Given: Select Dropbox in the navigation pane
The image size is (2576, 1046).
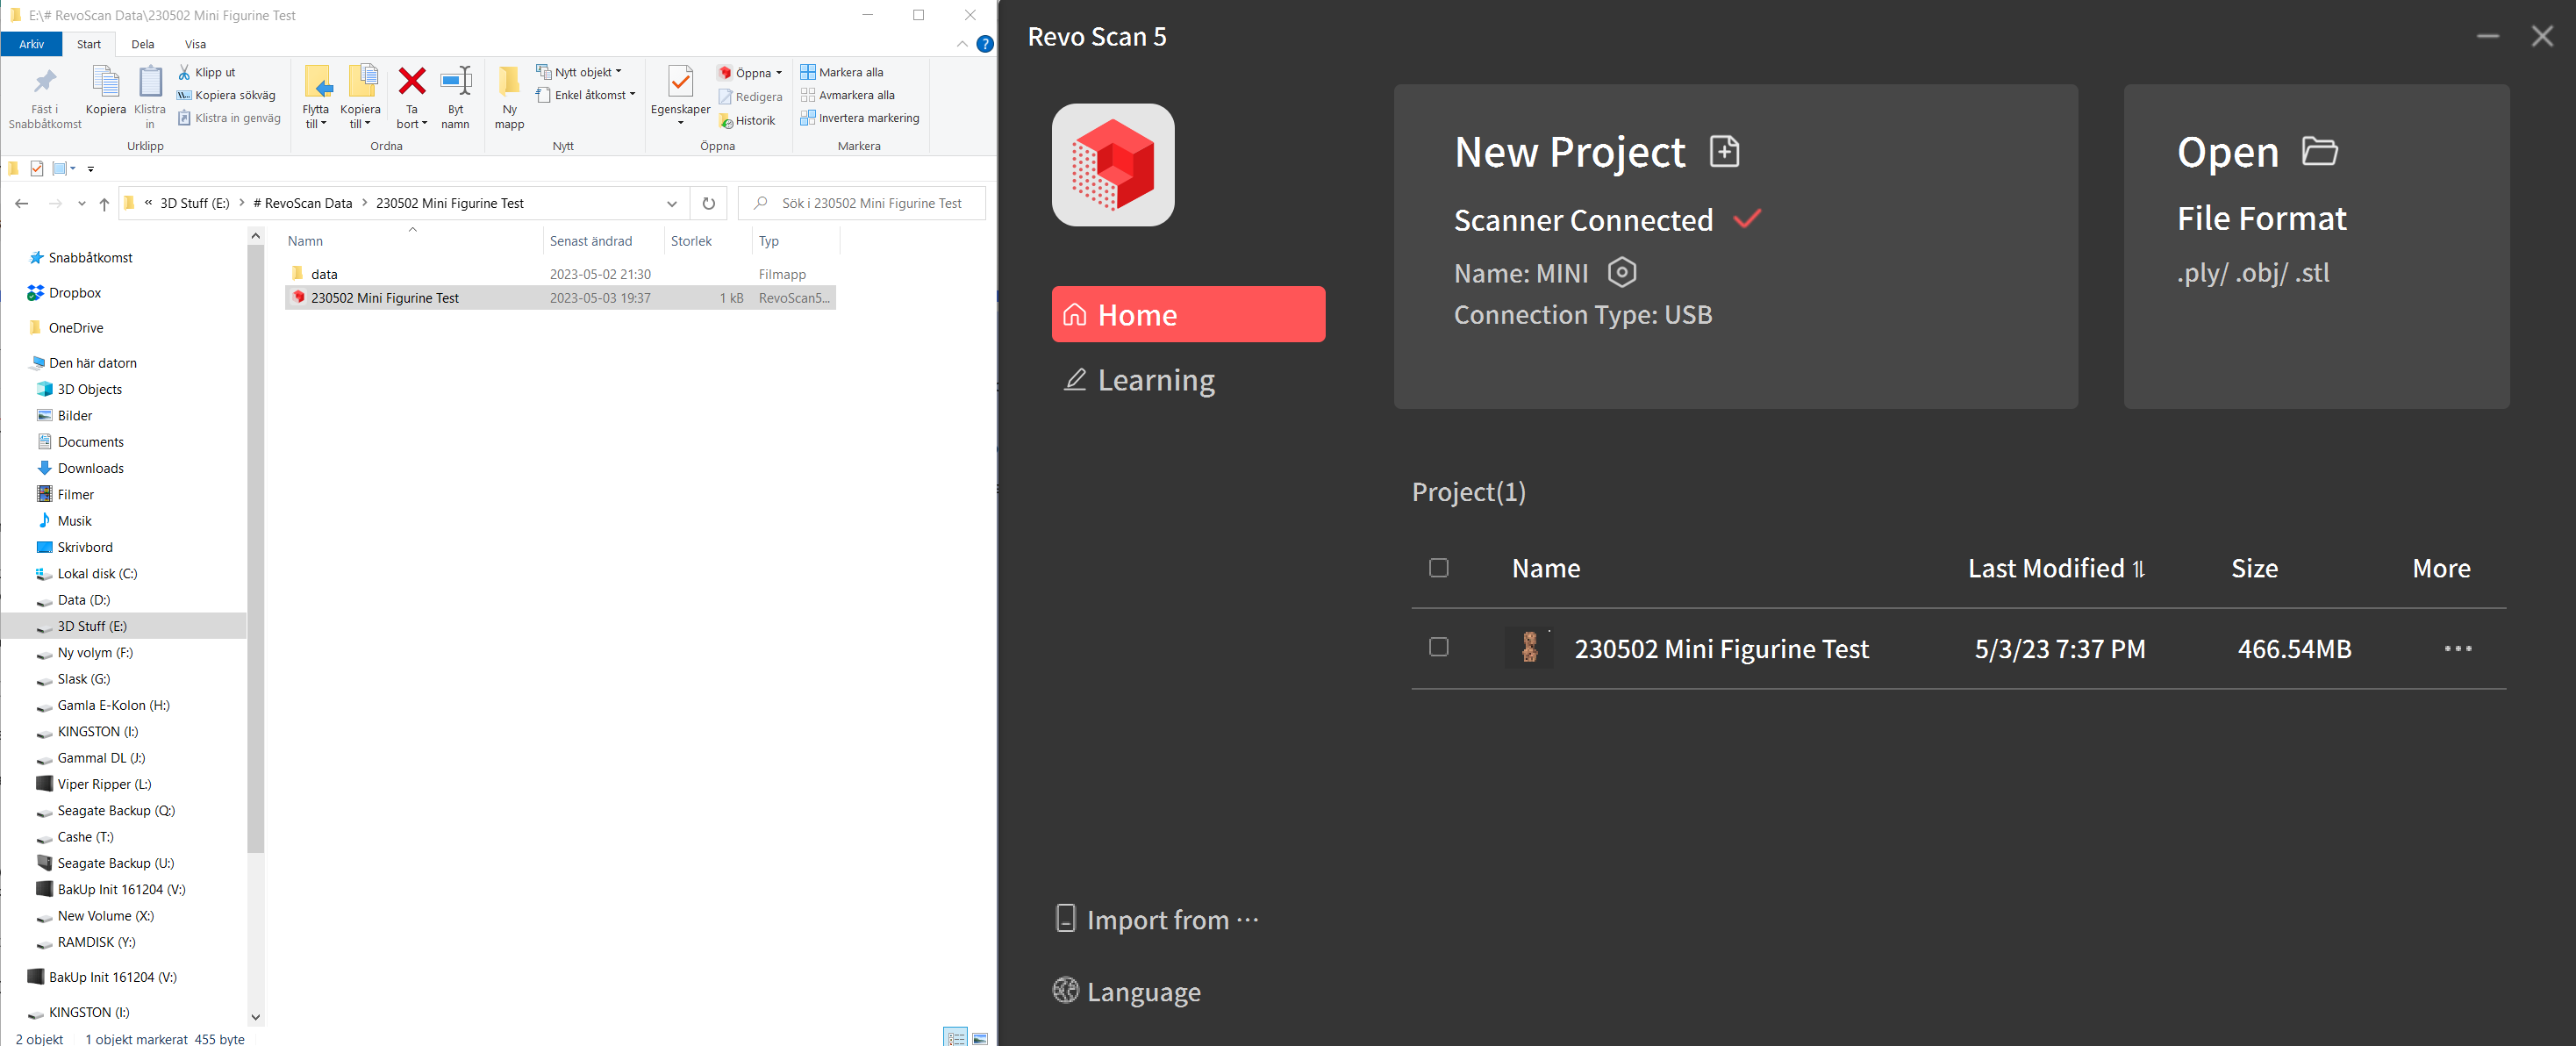Looking at the screenshot, I should click(65, 293).
